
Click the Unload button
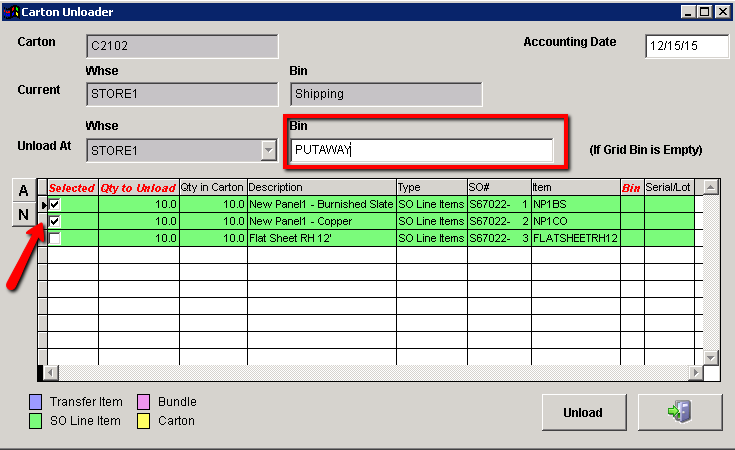tap(582, 412)
